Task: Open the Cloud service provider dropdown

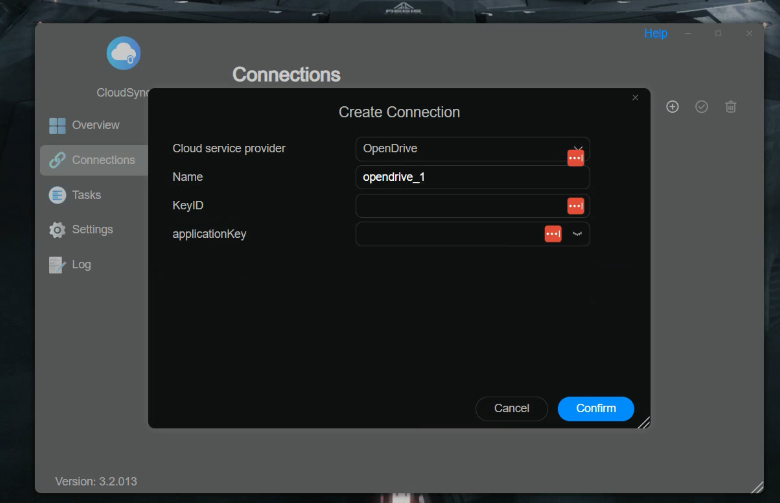Action: click(473, 149)
